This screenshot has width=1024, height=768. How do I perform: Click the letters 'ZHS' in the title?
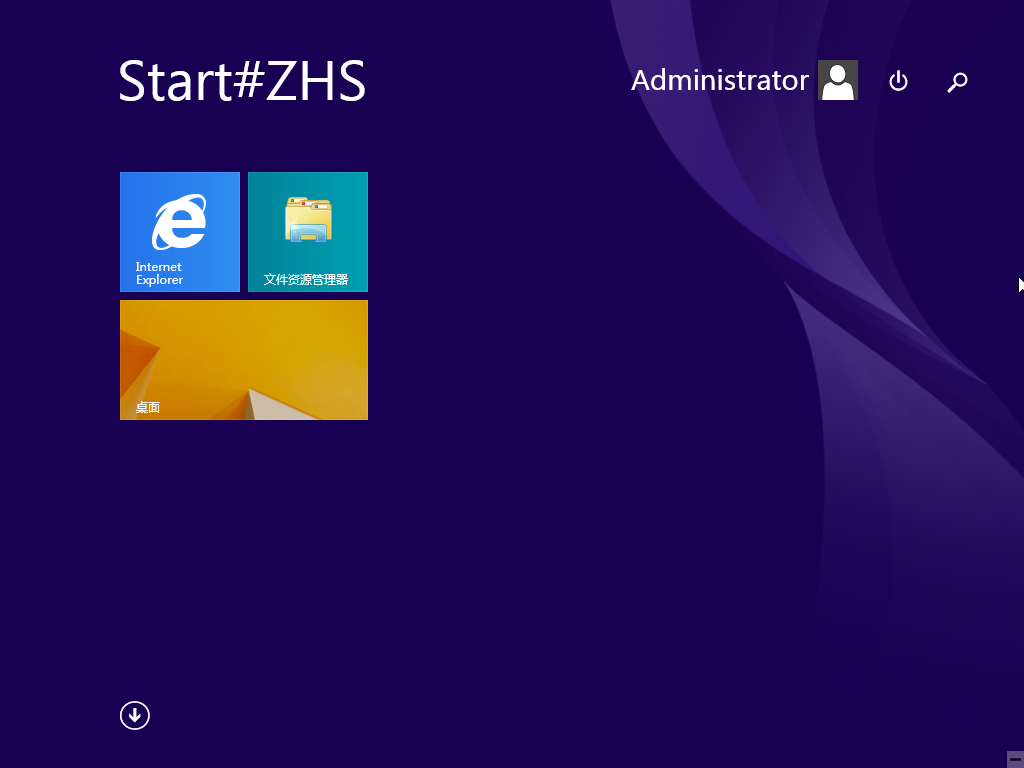316,81
